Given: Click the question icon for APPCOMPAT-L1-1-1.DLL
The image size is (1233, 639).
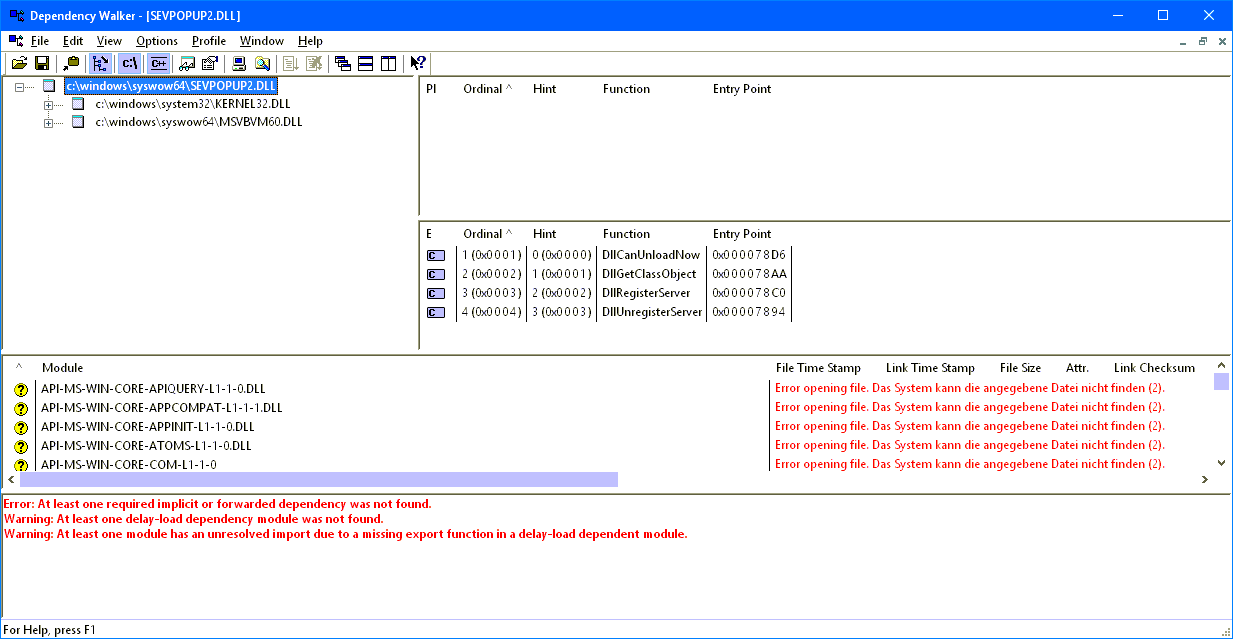Looking at the screenshot, I should click(x=21, y=408).
